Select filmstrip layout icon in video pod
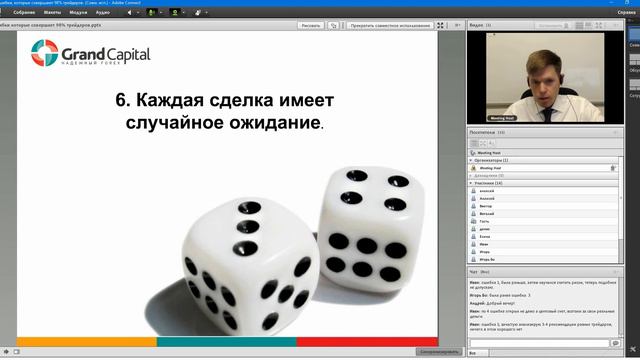 pos(589,25)
